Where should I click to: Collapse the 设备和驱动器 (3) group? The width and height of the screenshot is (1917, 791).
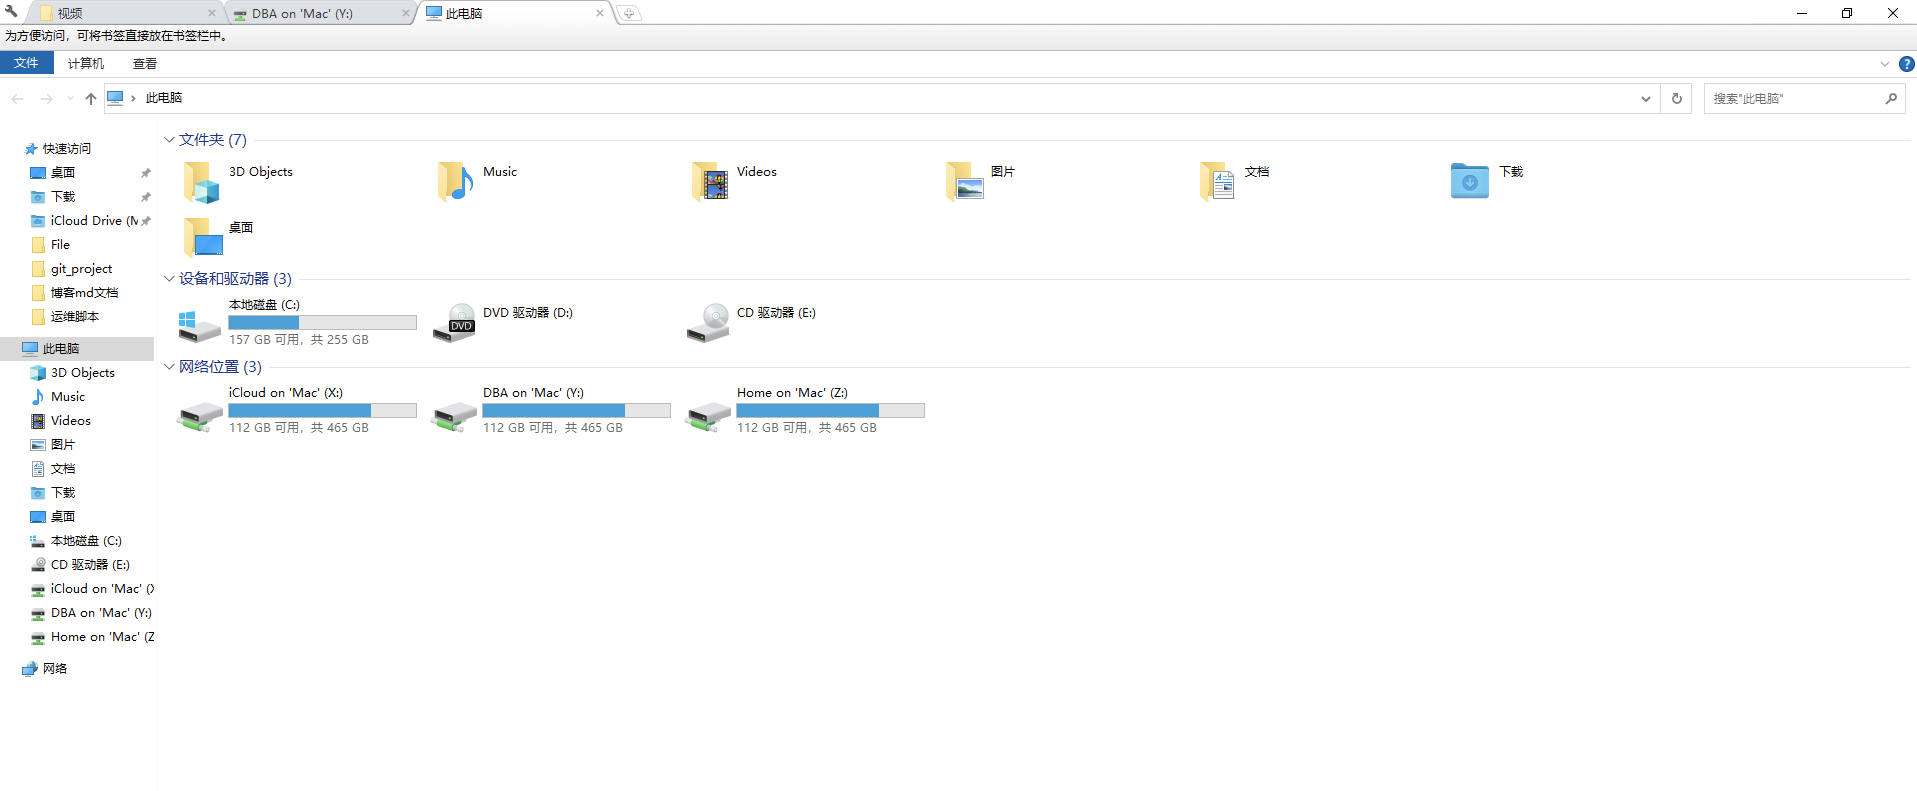[169, 279]
